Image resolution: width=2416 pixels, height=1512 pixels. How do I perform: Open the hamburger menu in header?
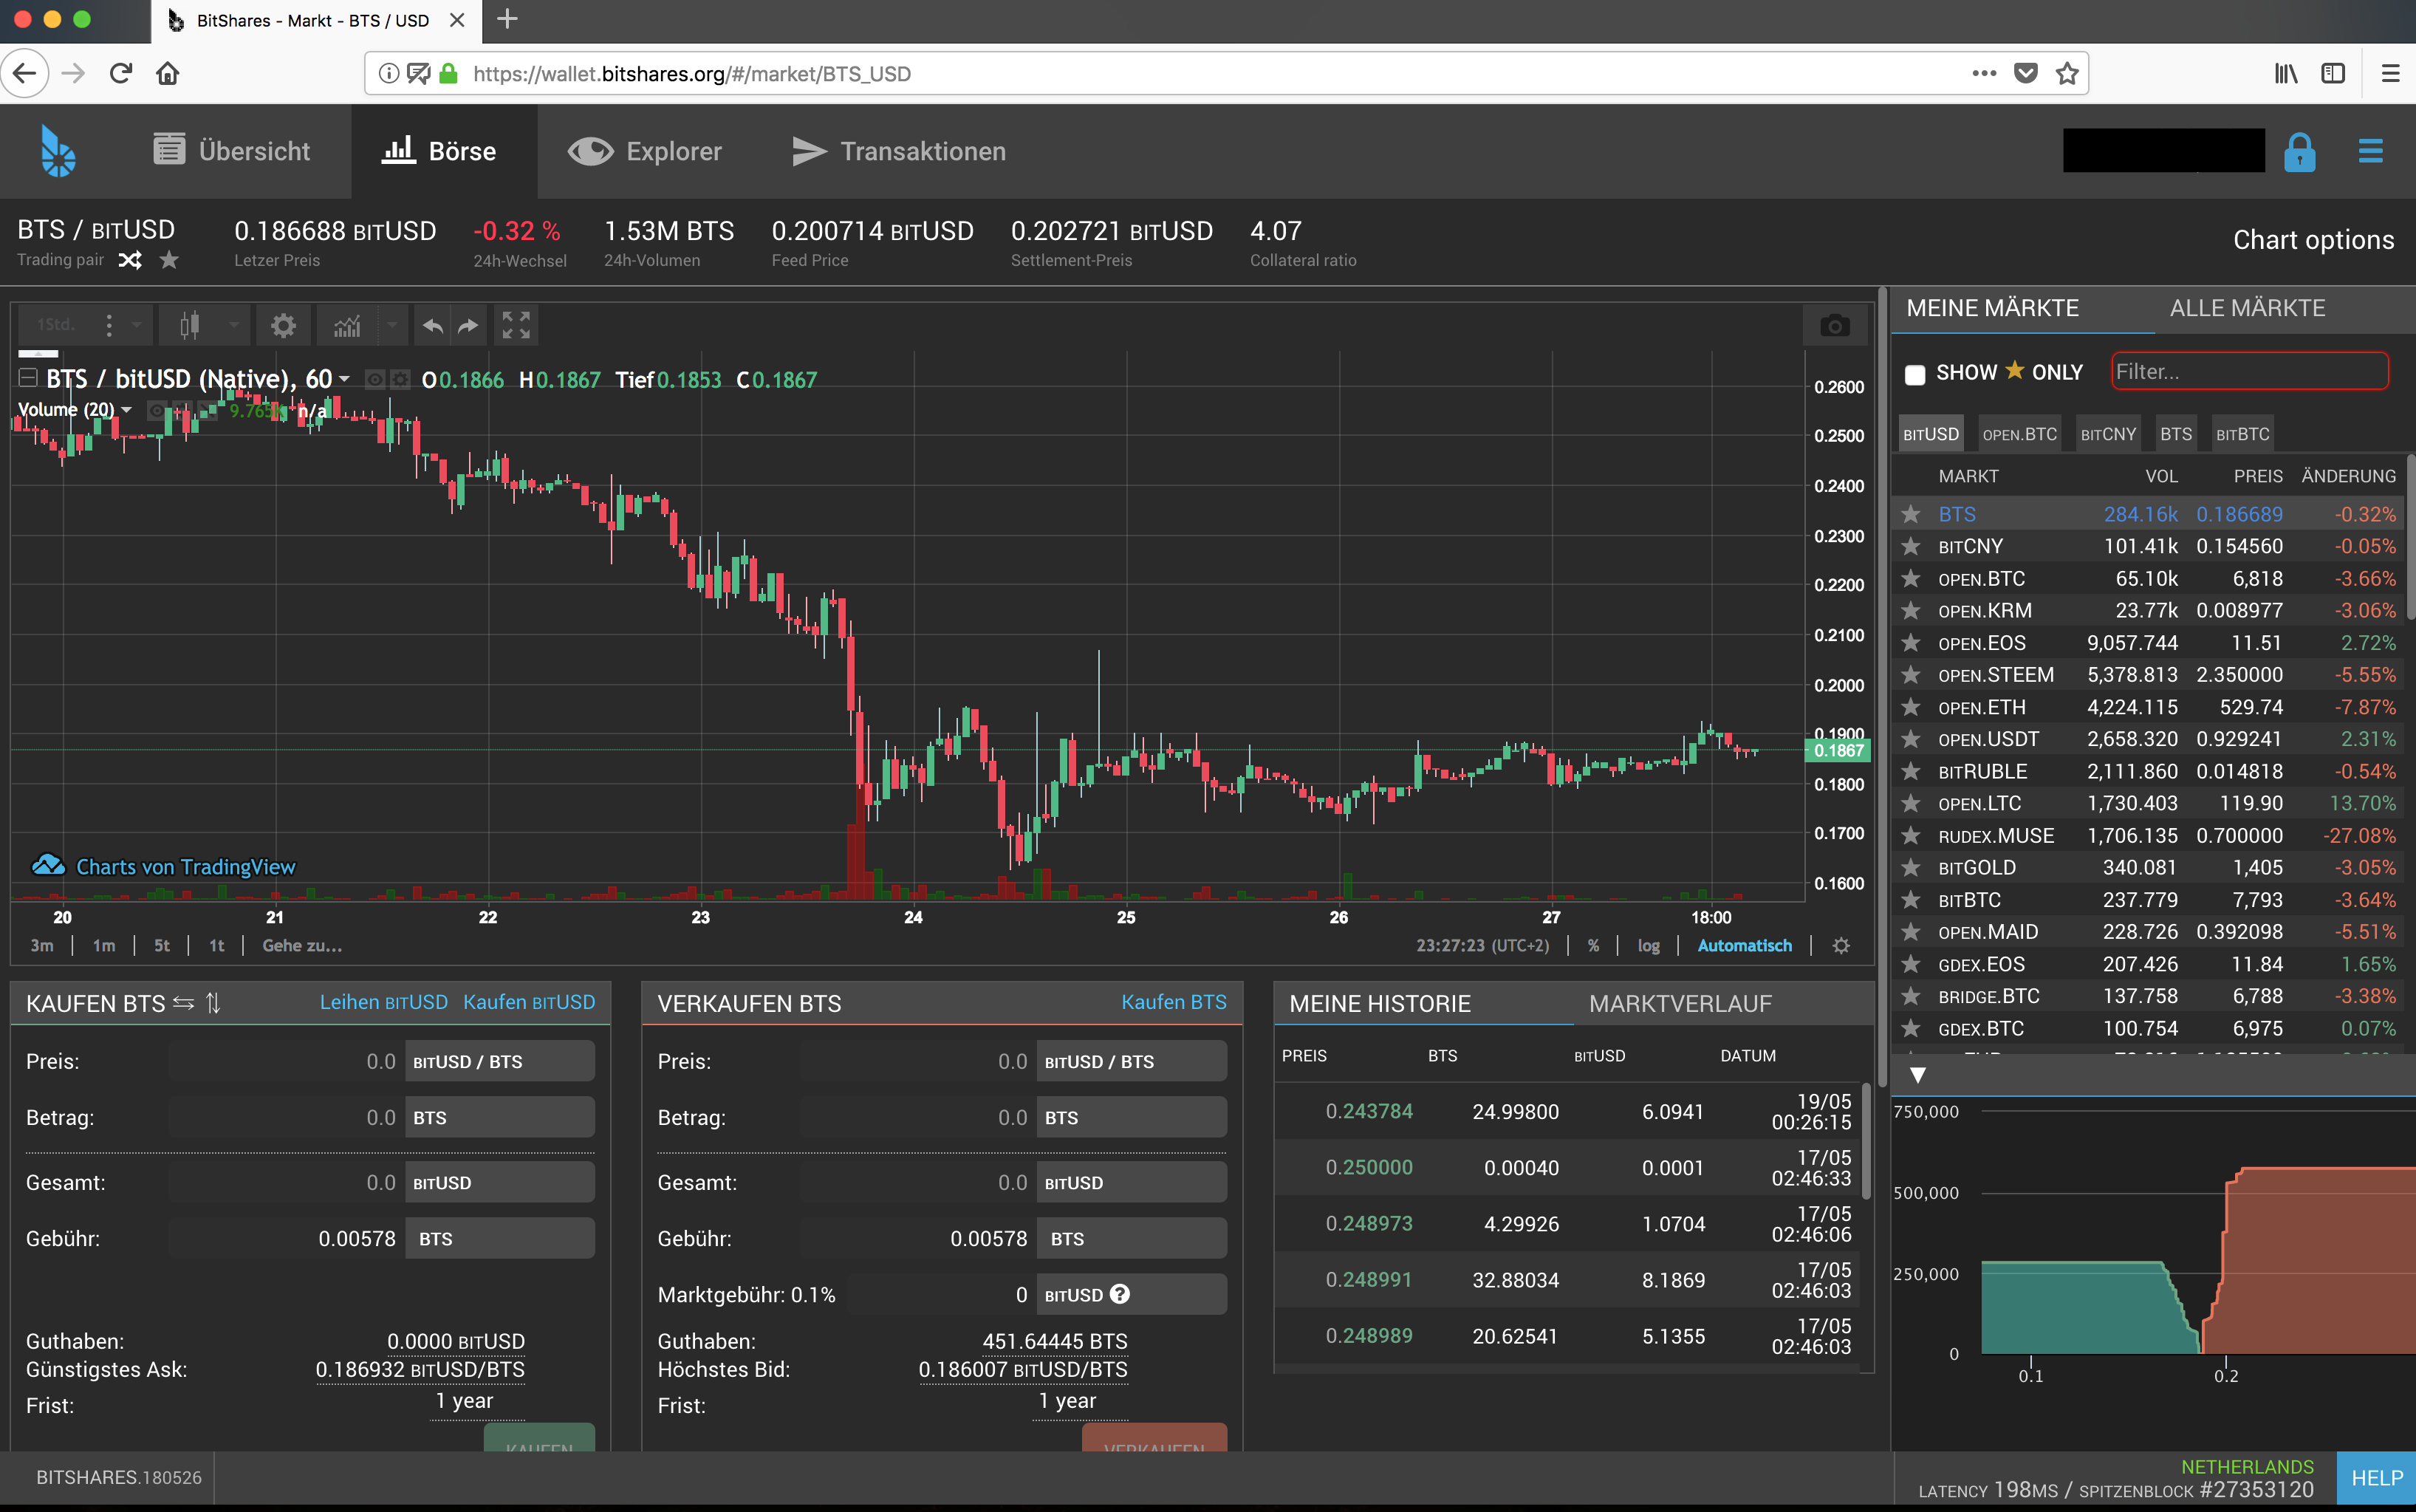coord(2370,152)
